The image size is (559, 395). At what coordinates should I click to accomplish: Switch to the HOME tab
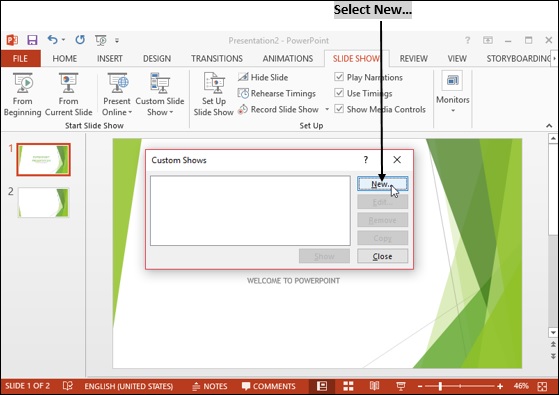point(65,58)
